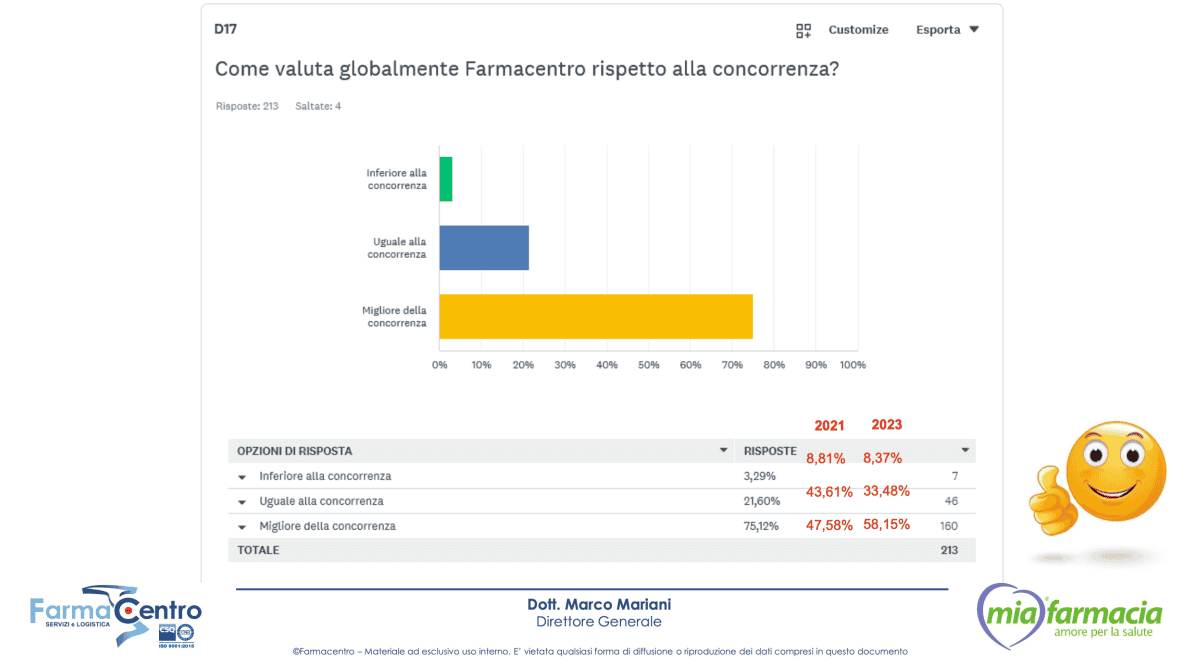
Task: Select the blue 'Uguale alla concorrenza' bar
Action: point(484,248)
